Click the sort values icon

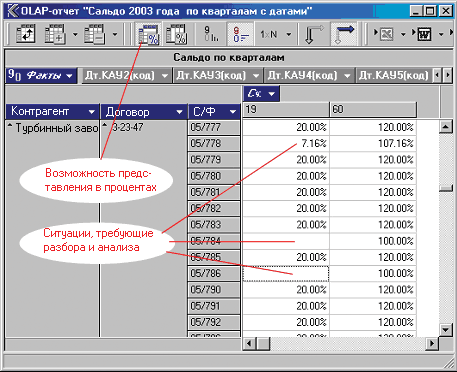(x=211, y=34)
